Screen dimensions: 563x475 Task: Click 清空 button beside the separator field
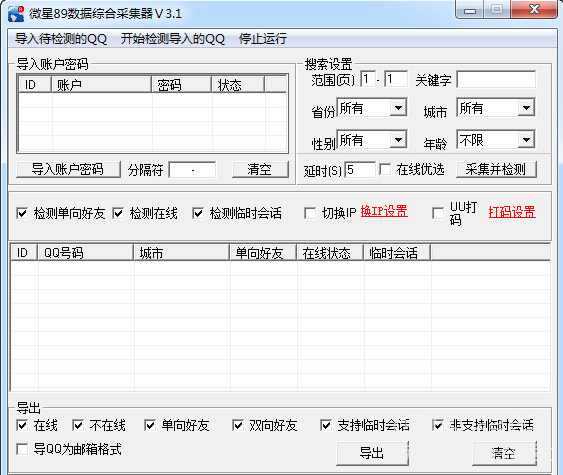260,169
